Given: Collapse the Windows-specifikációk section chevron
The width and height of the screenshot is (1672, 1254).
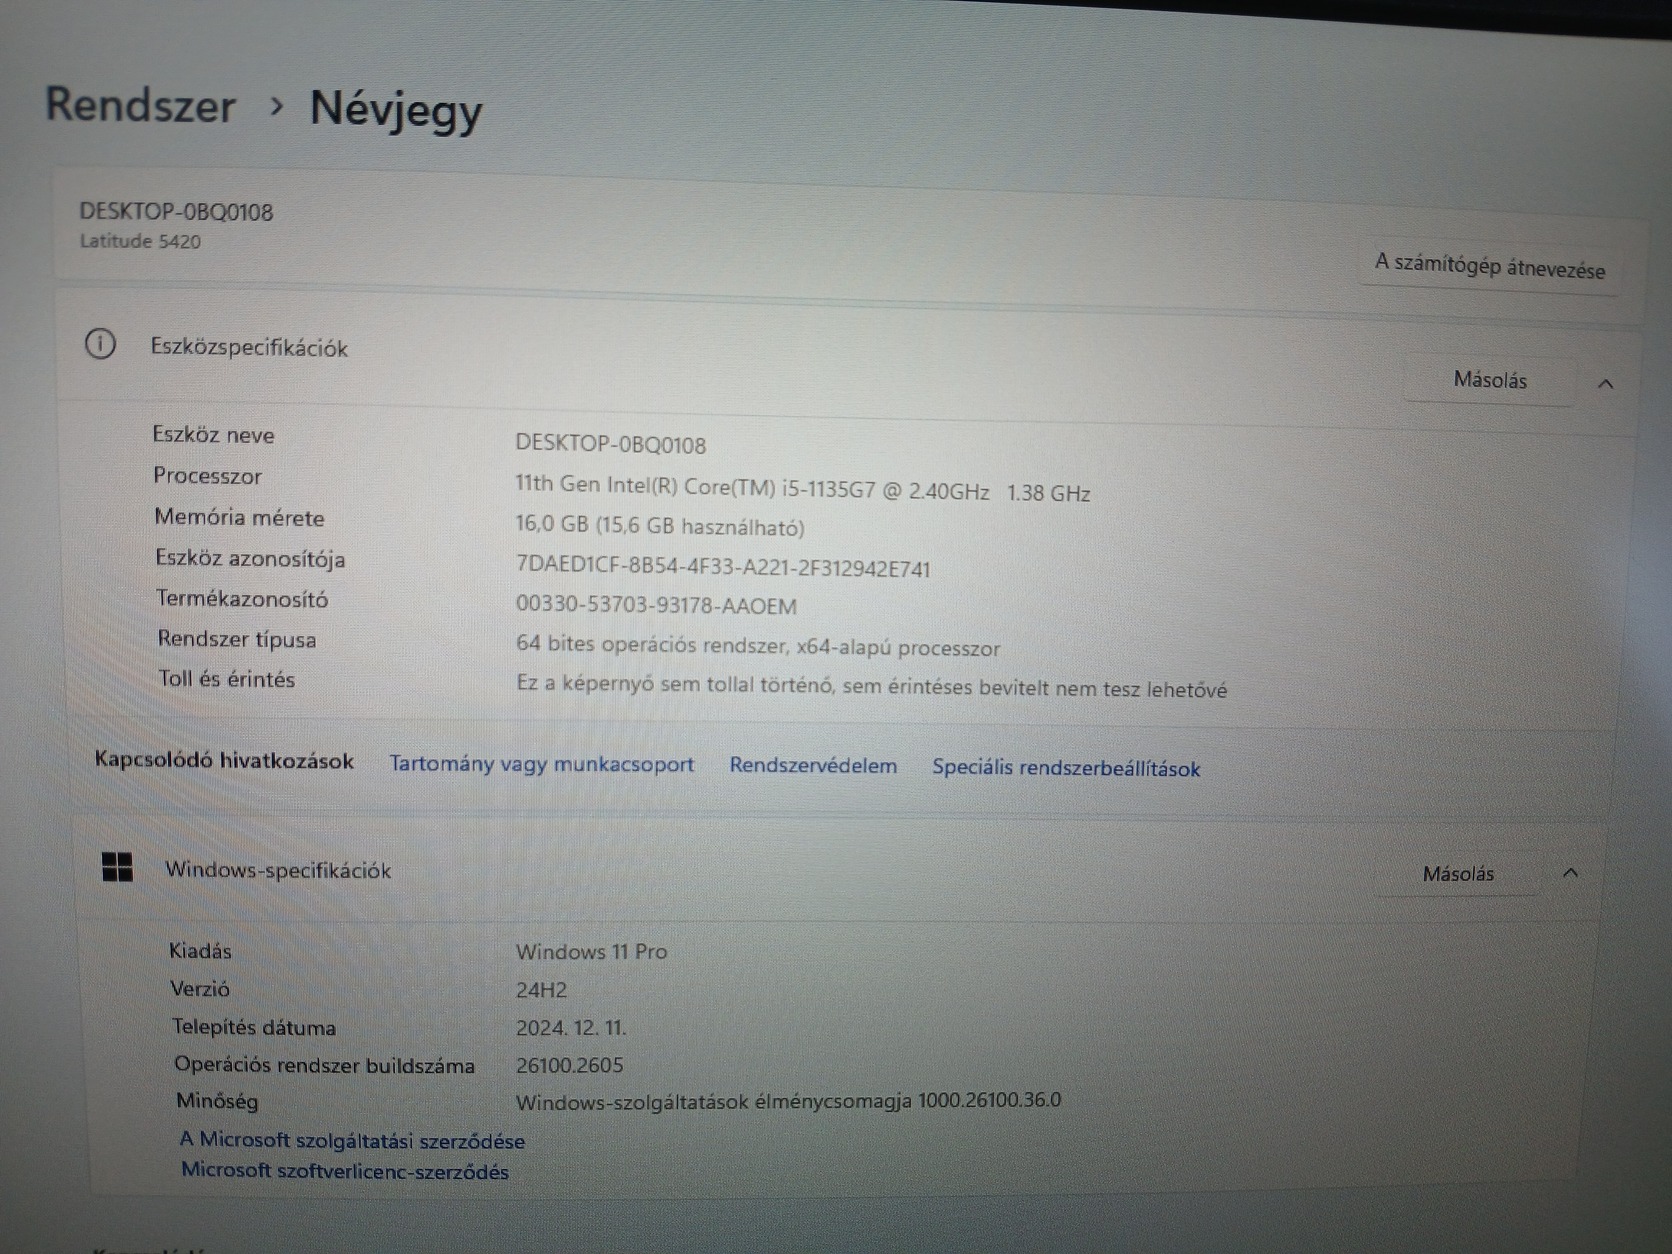Looking at the screenshot, I should [x=1570, y=873].
